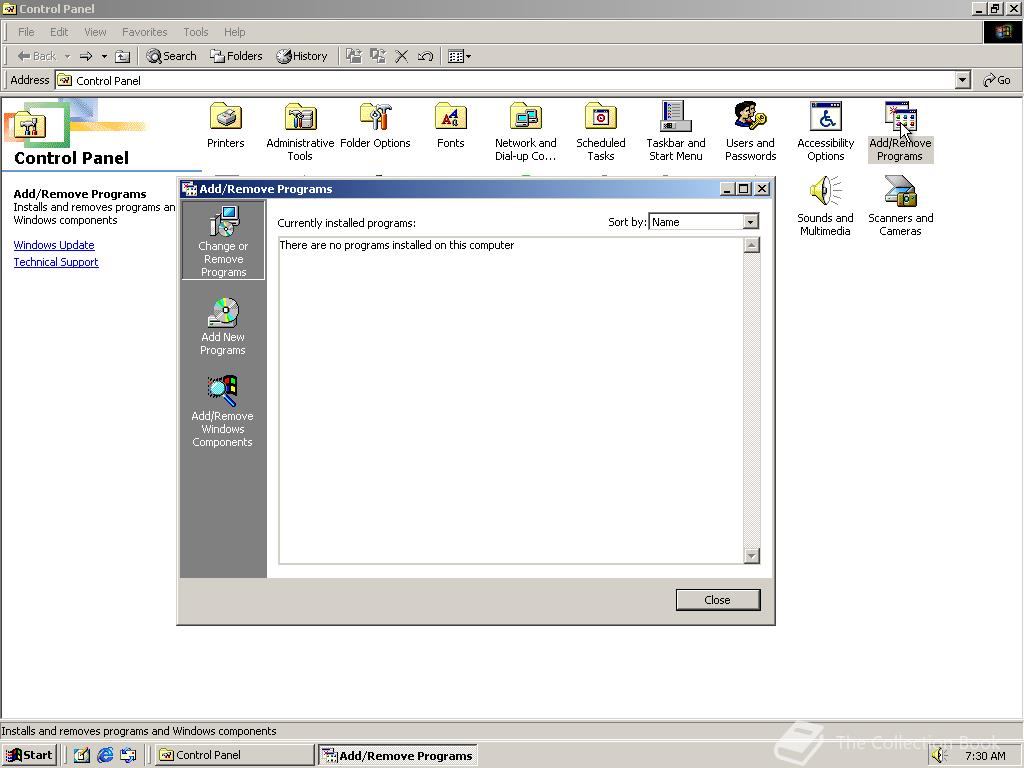The image size is (1024, 768).
Task: Maximize the Add/Remove Programs dialog
Action: 743,189
